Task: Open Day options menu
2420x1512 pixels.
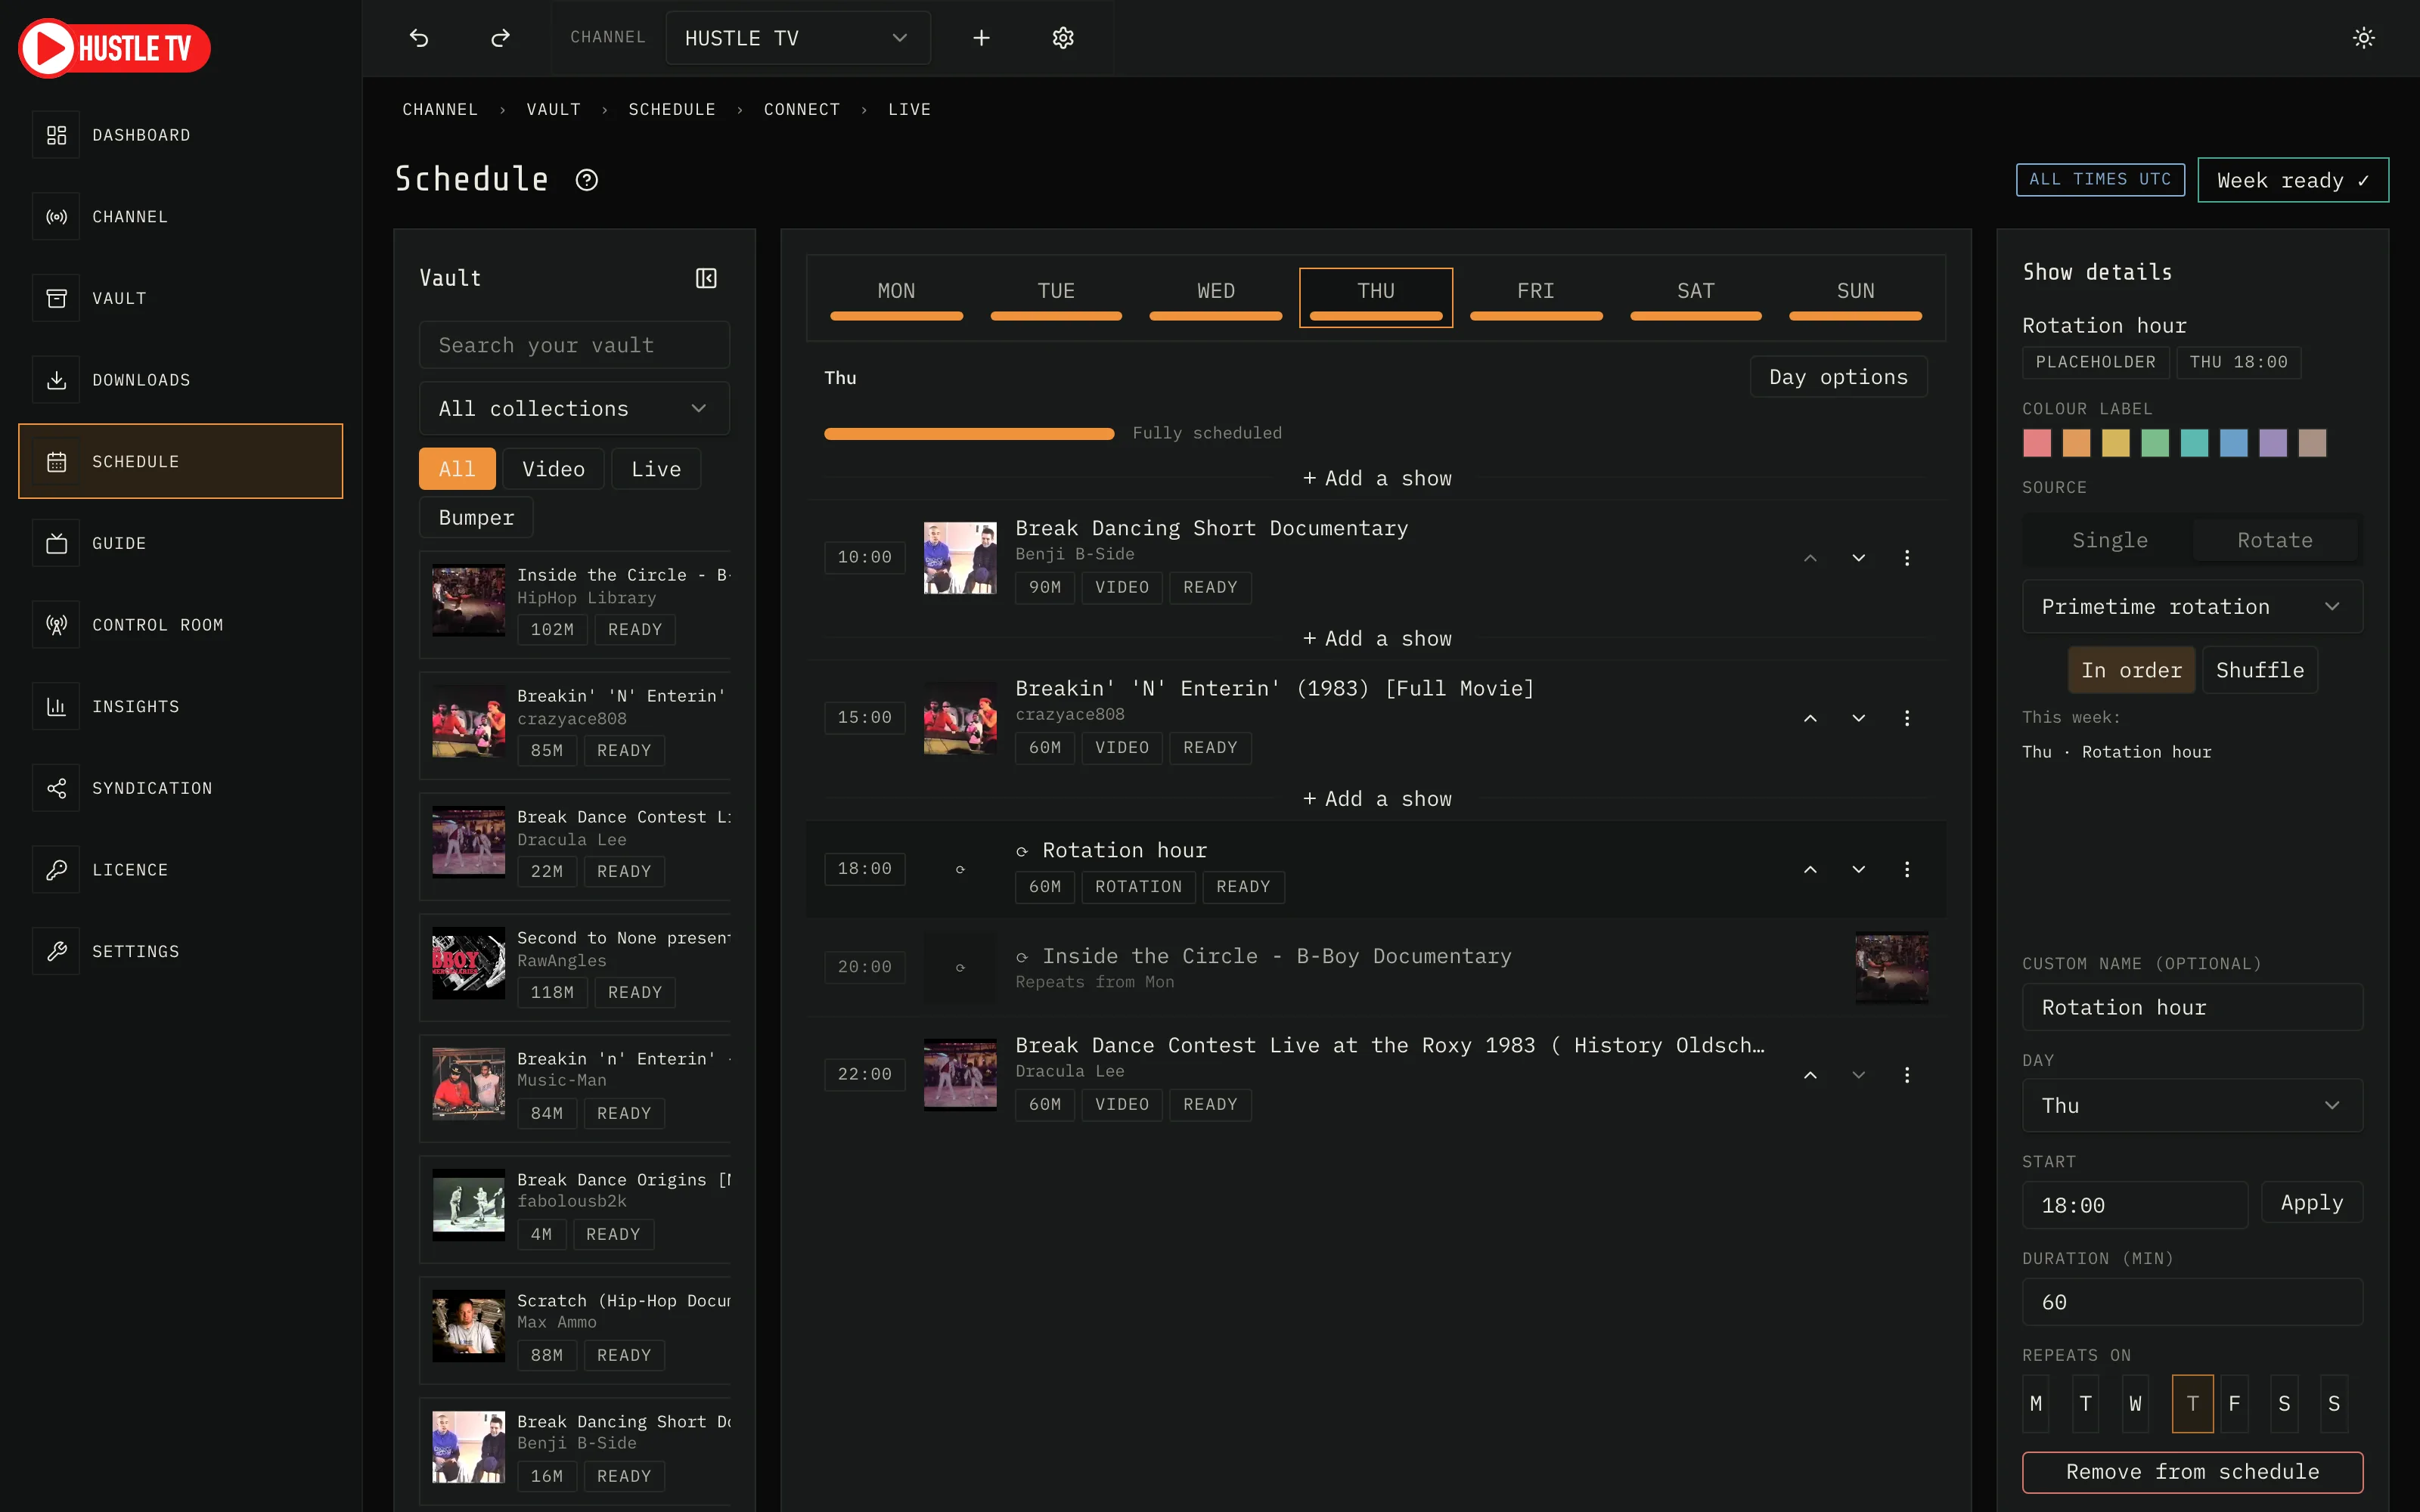Action: [1838, 377]
